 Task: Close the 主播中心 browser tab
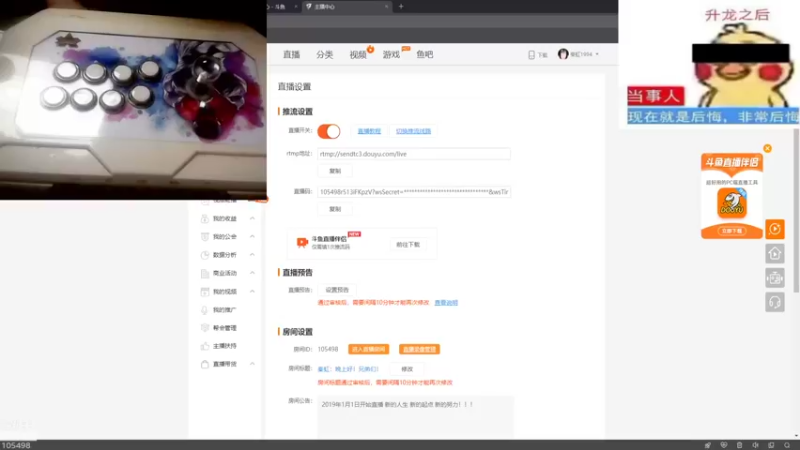click(x=386, y=7)
